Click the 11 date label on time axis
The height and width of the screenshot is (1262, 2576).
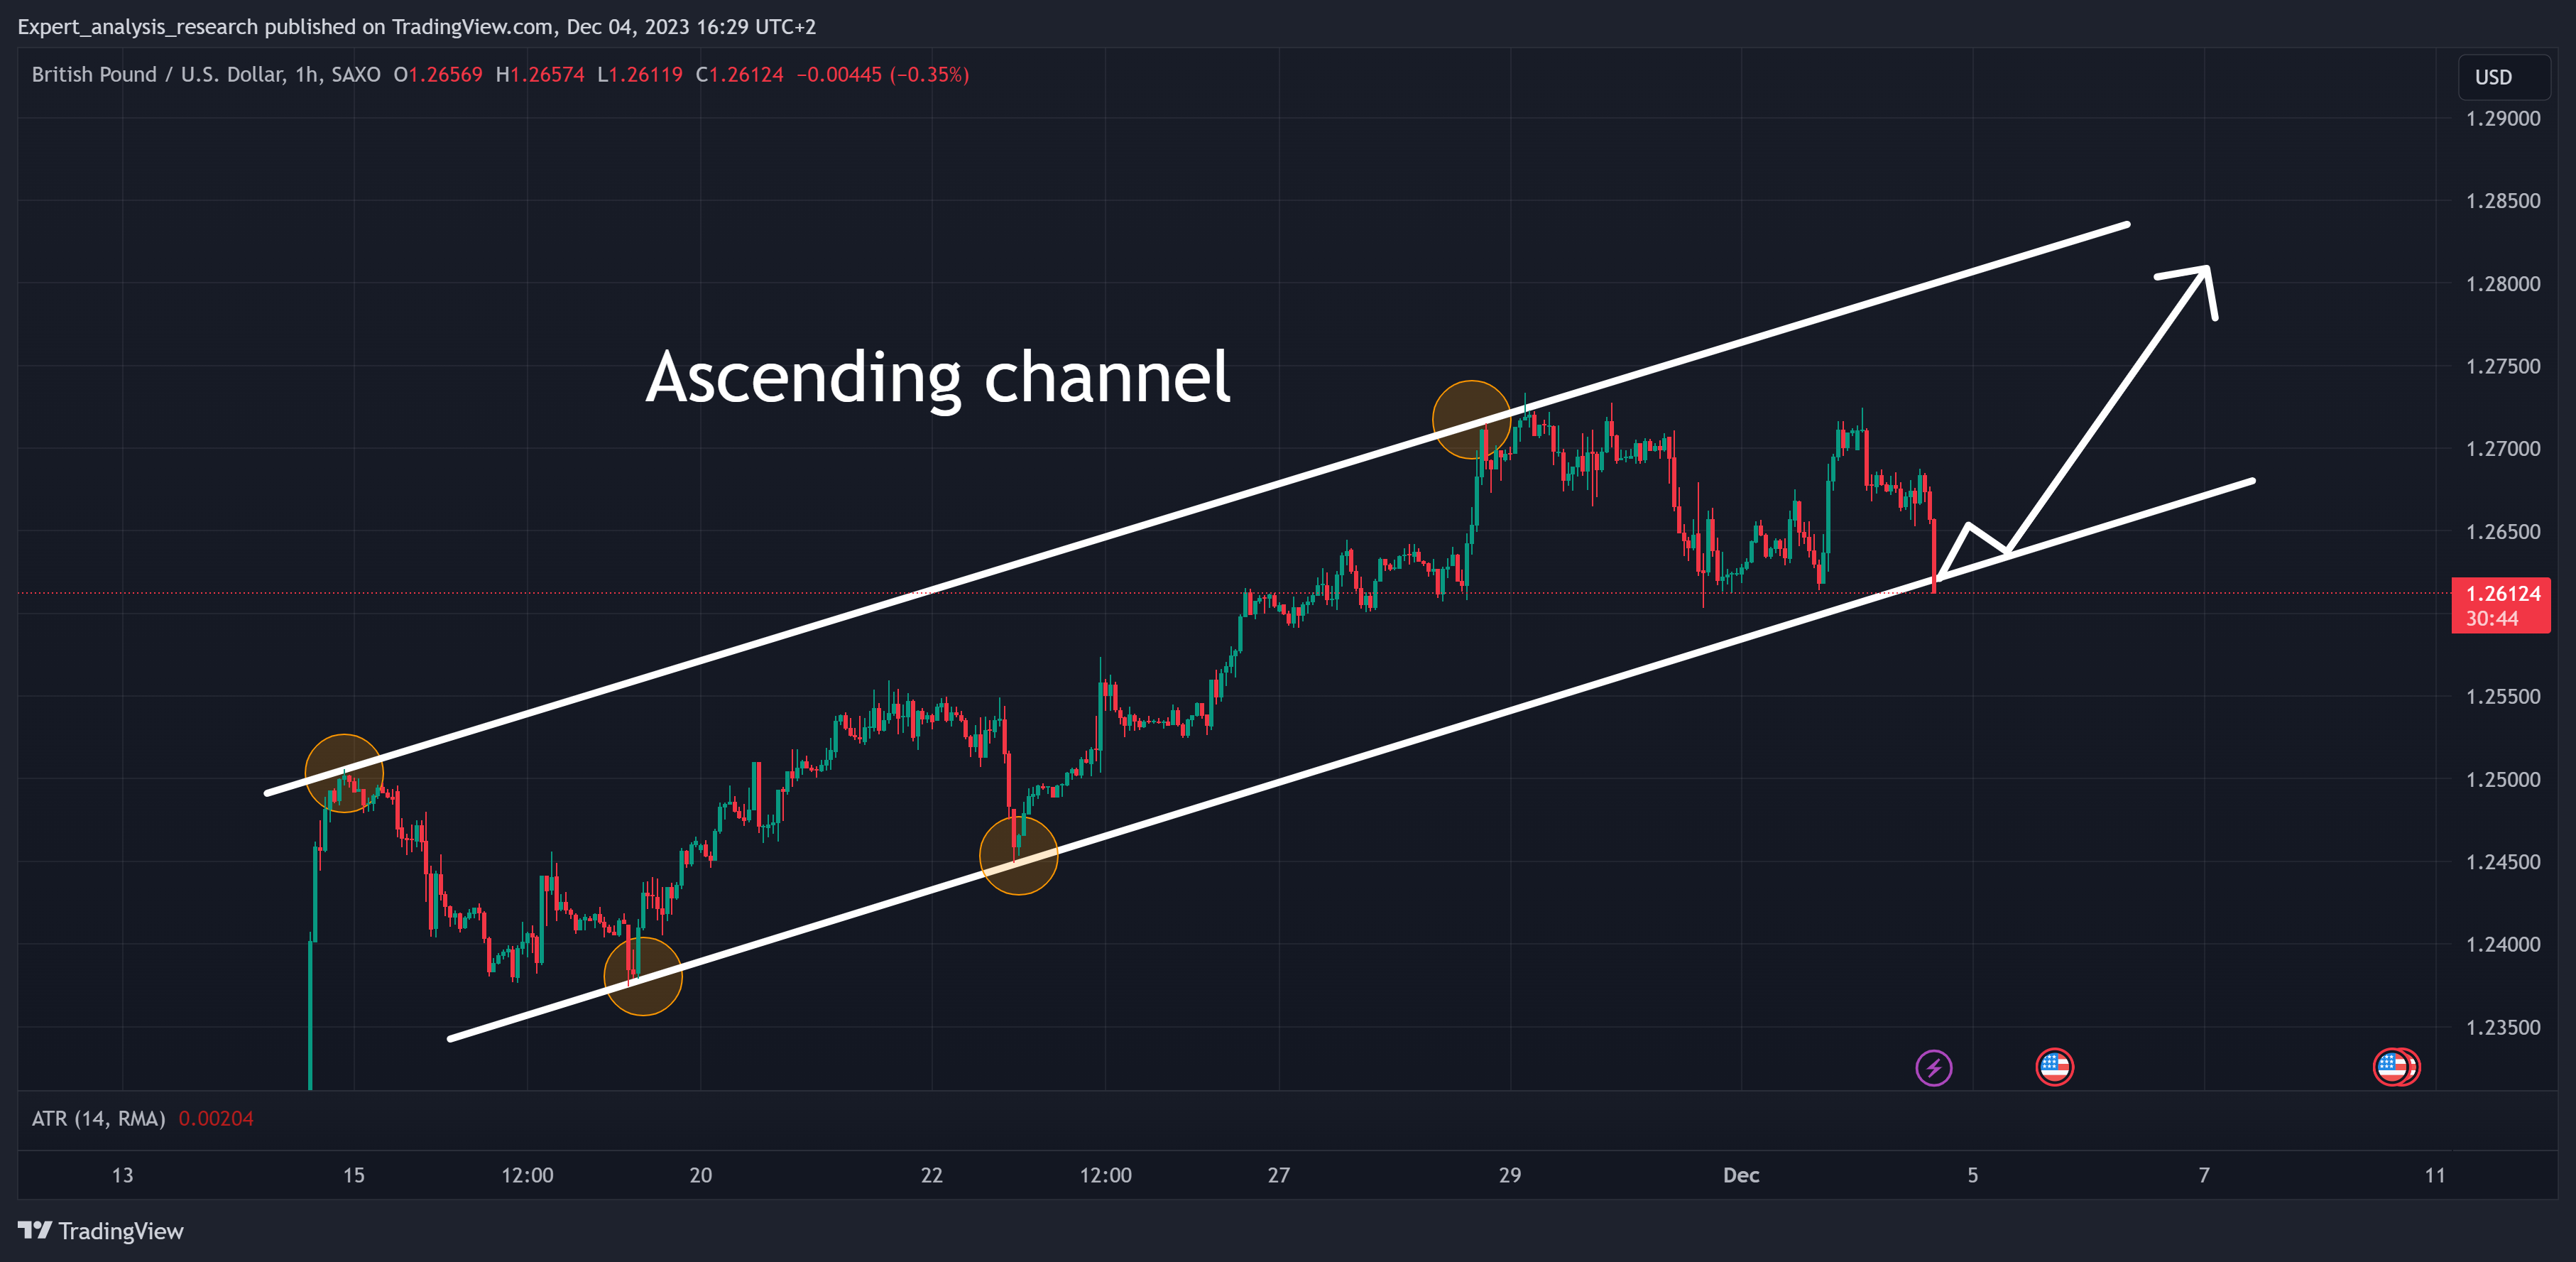2434,1175
